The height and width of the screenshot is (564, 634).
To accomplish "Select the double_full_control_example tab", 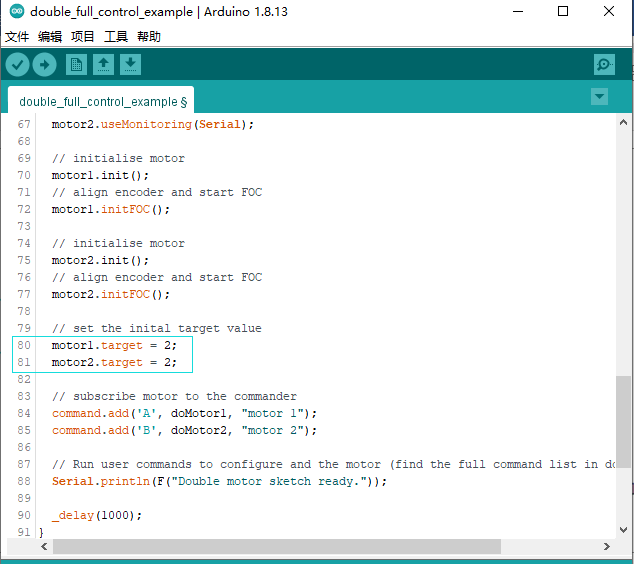I will (101, 100).
